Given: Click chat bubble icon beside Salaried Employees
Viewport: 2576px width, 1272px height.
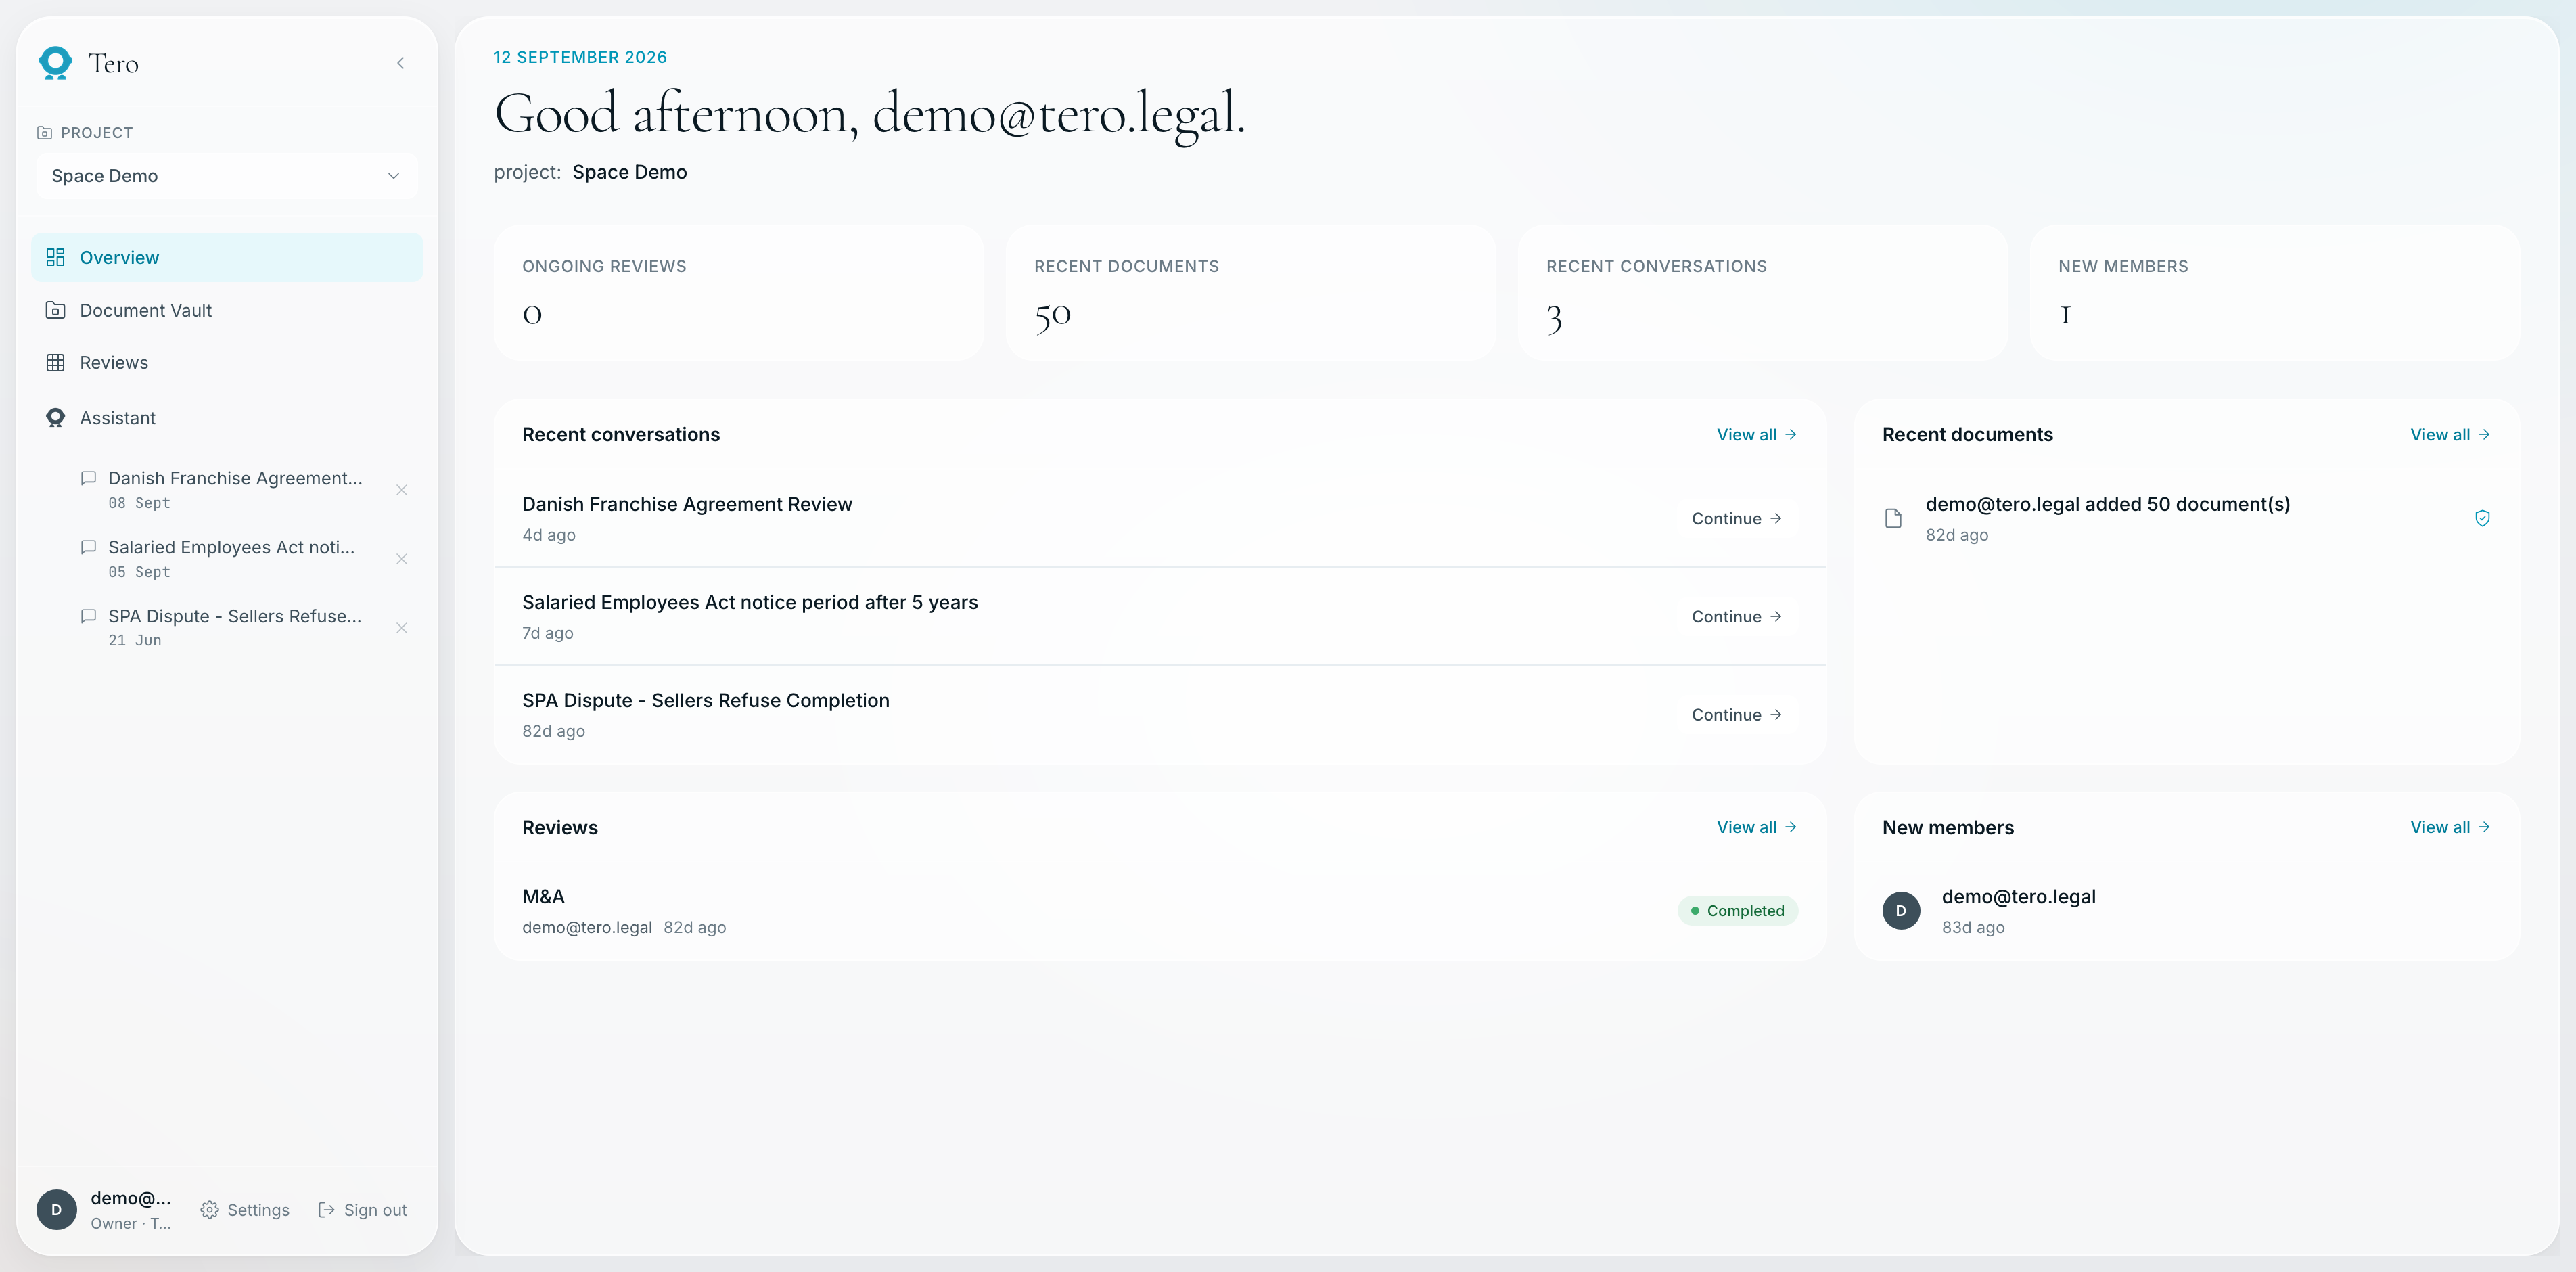Looking at the screenshot, I should click(88, 547).
